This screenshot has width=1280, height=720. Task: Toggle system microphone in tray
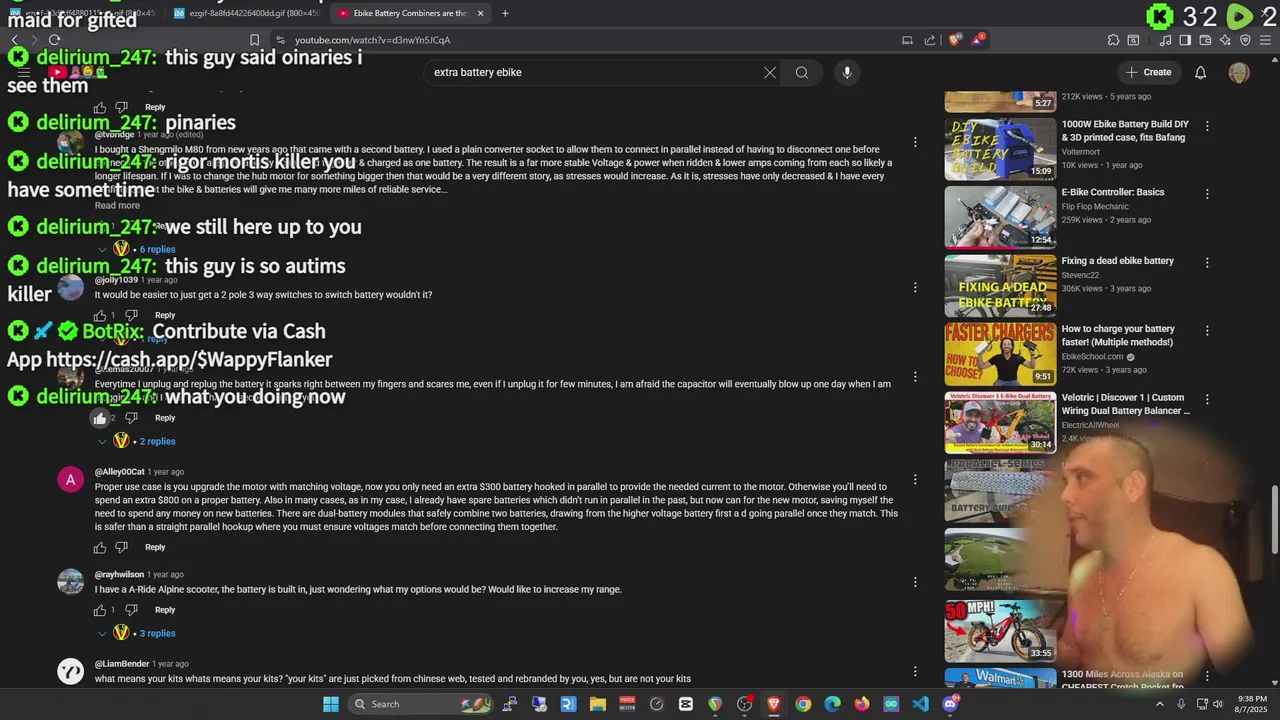1181,704
